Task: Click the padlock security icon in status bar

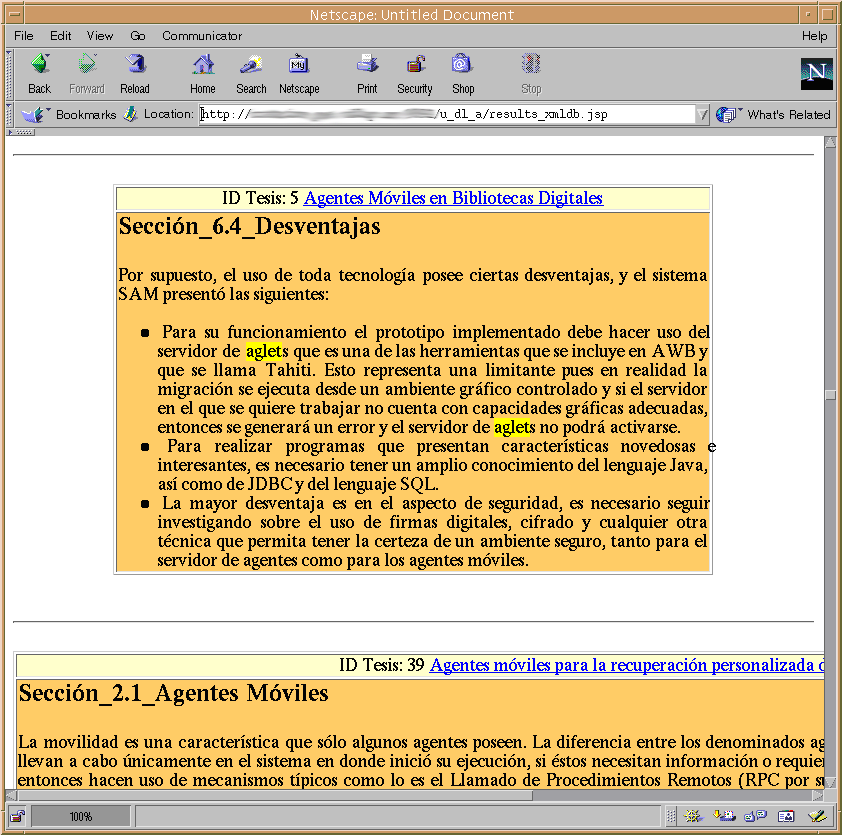Action: (18, 816)
